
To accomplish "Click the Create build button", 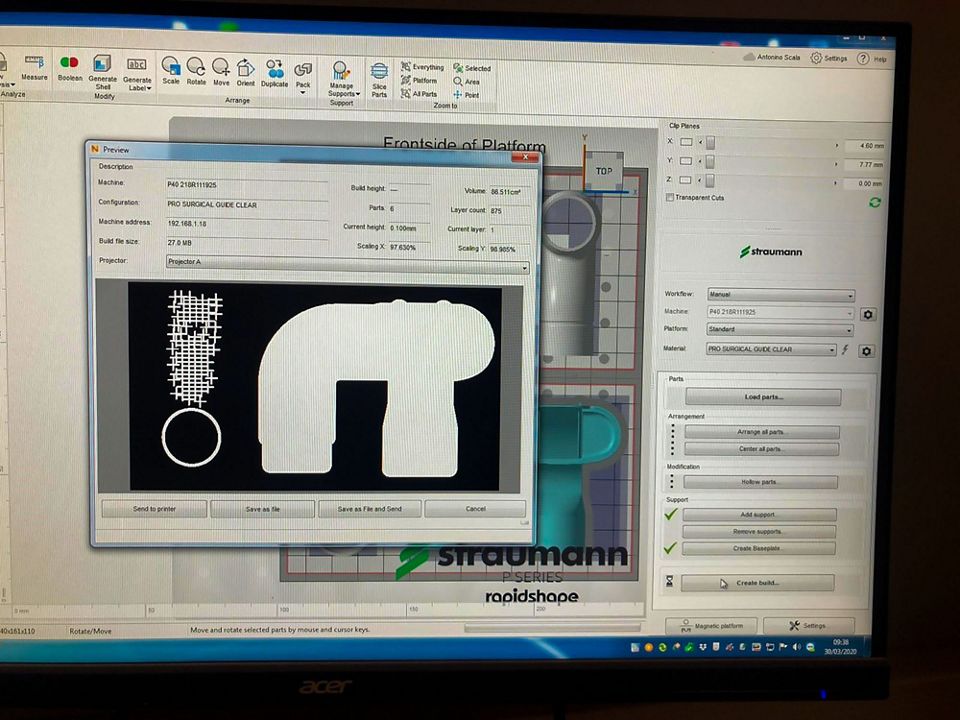I will click(757, 583).
